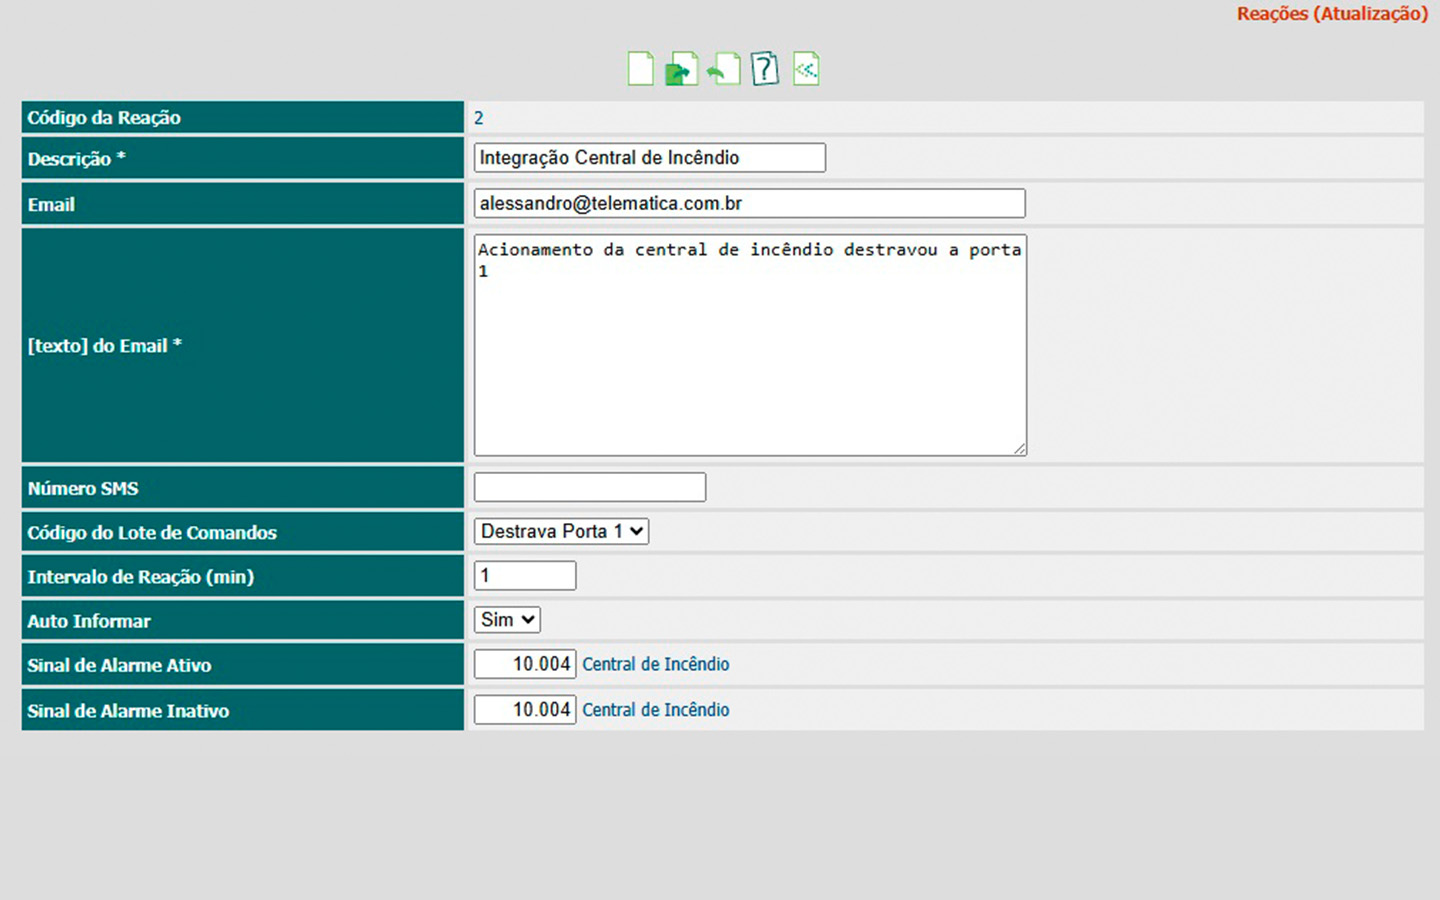The height and width of the screenshot is (900, 1440).
Task: Expand the Auto Informar Sim dropdown
Action: 507,620
